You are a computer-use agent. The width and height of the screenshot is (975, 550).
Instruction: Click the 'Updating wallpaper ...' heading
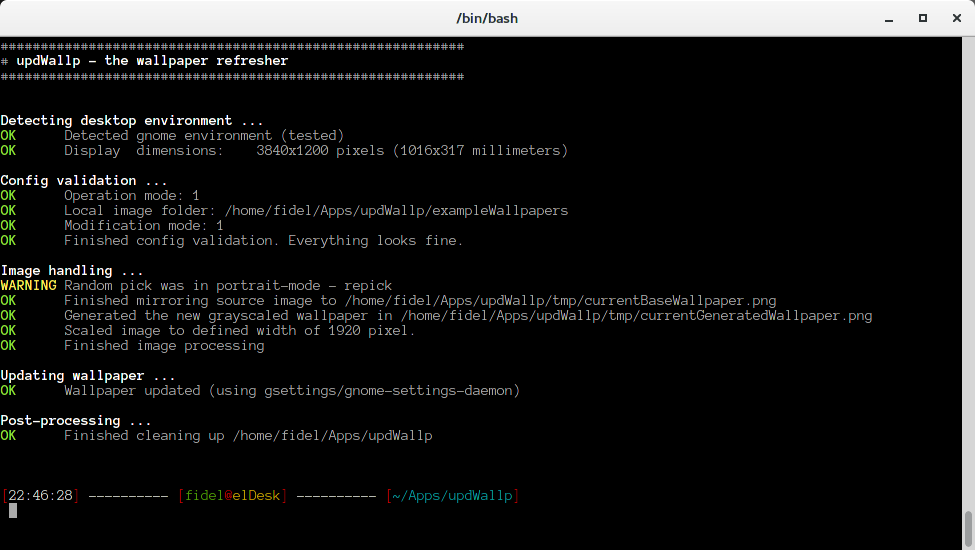point(88,376)
